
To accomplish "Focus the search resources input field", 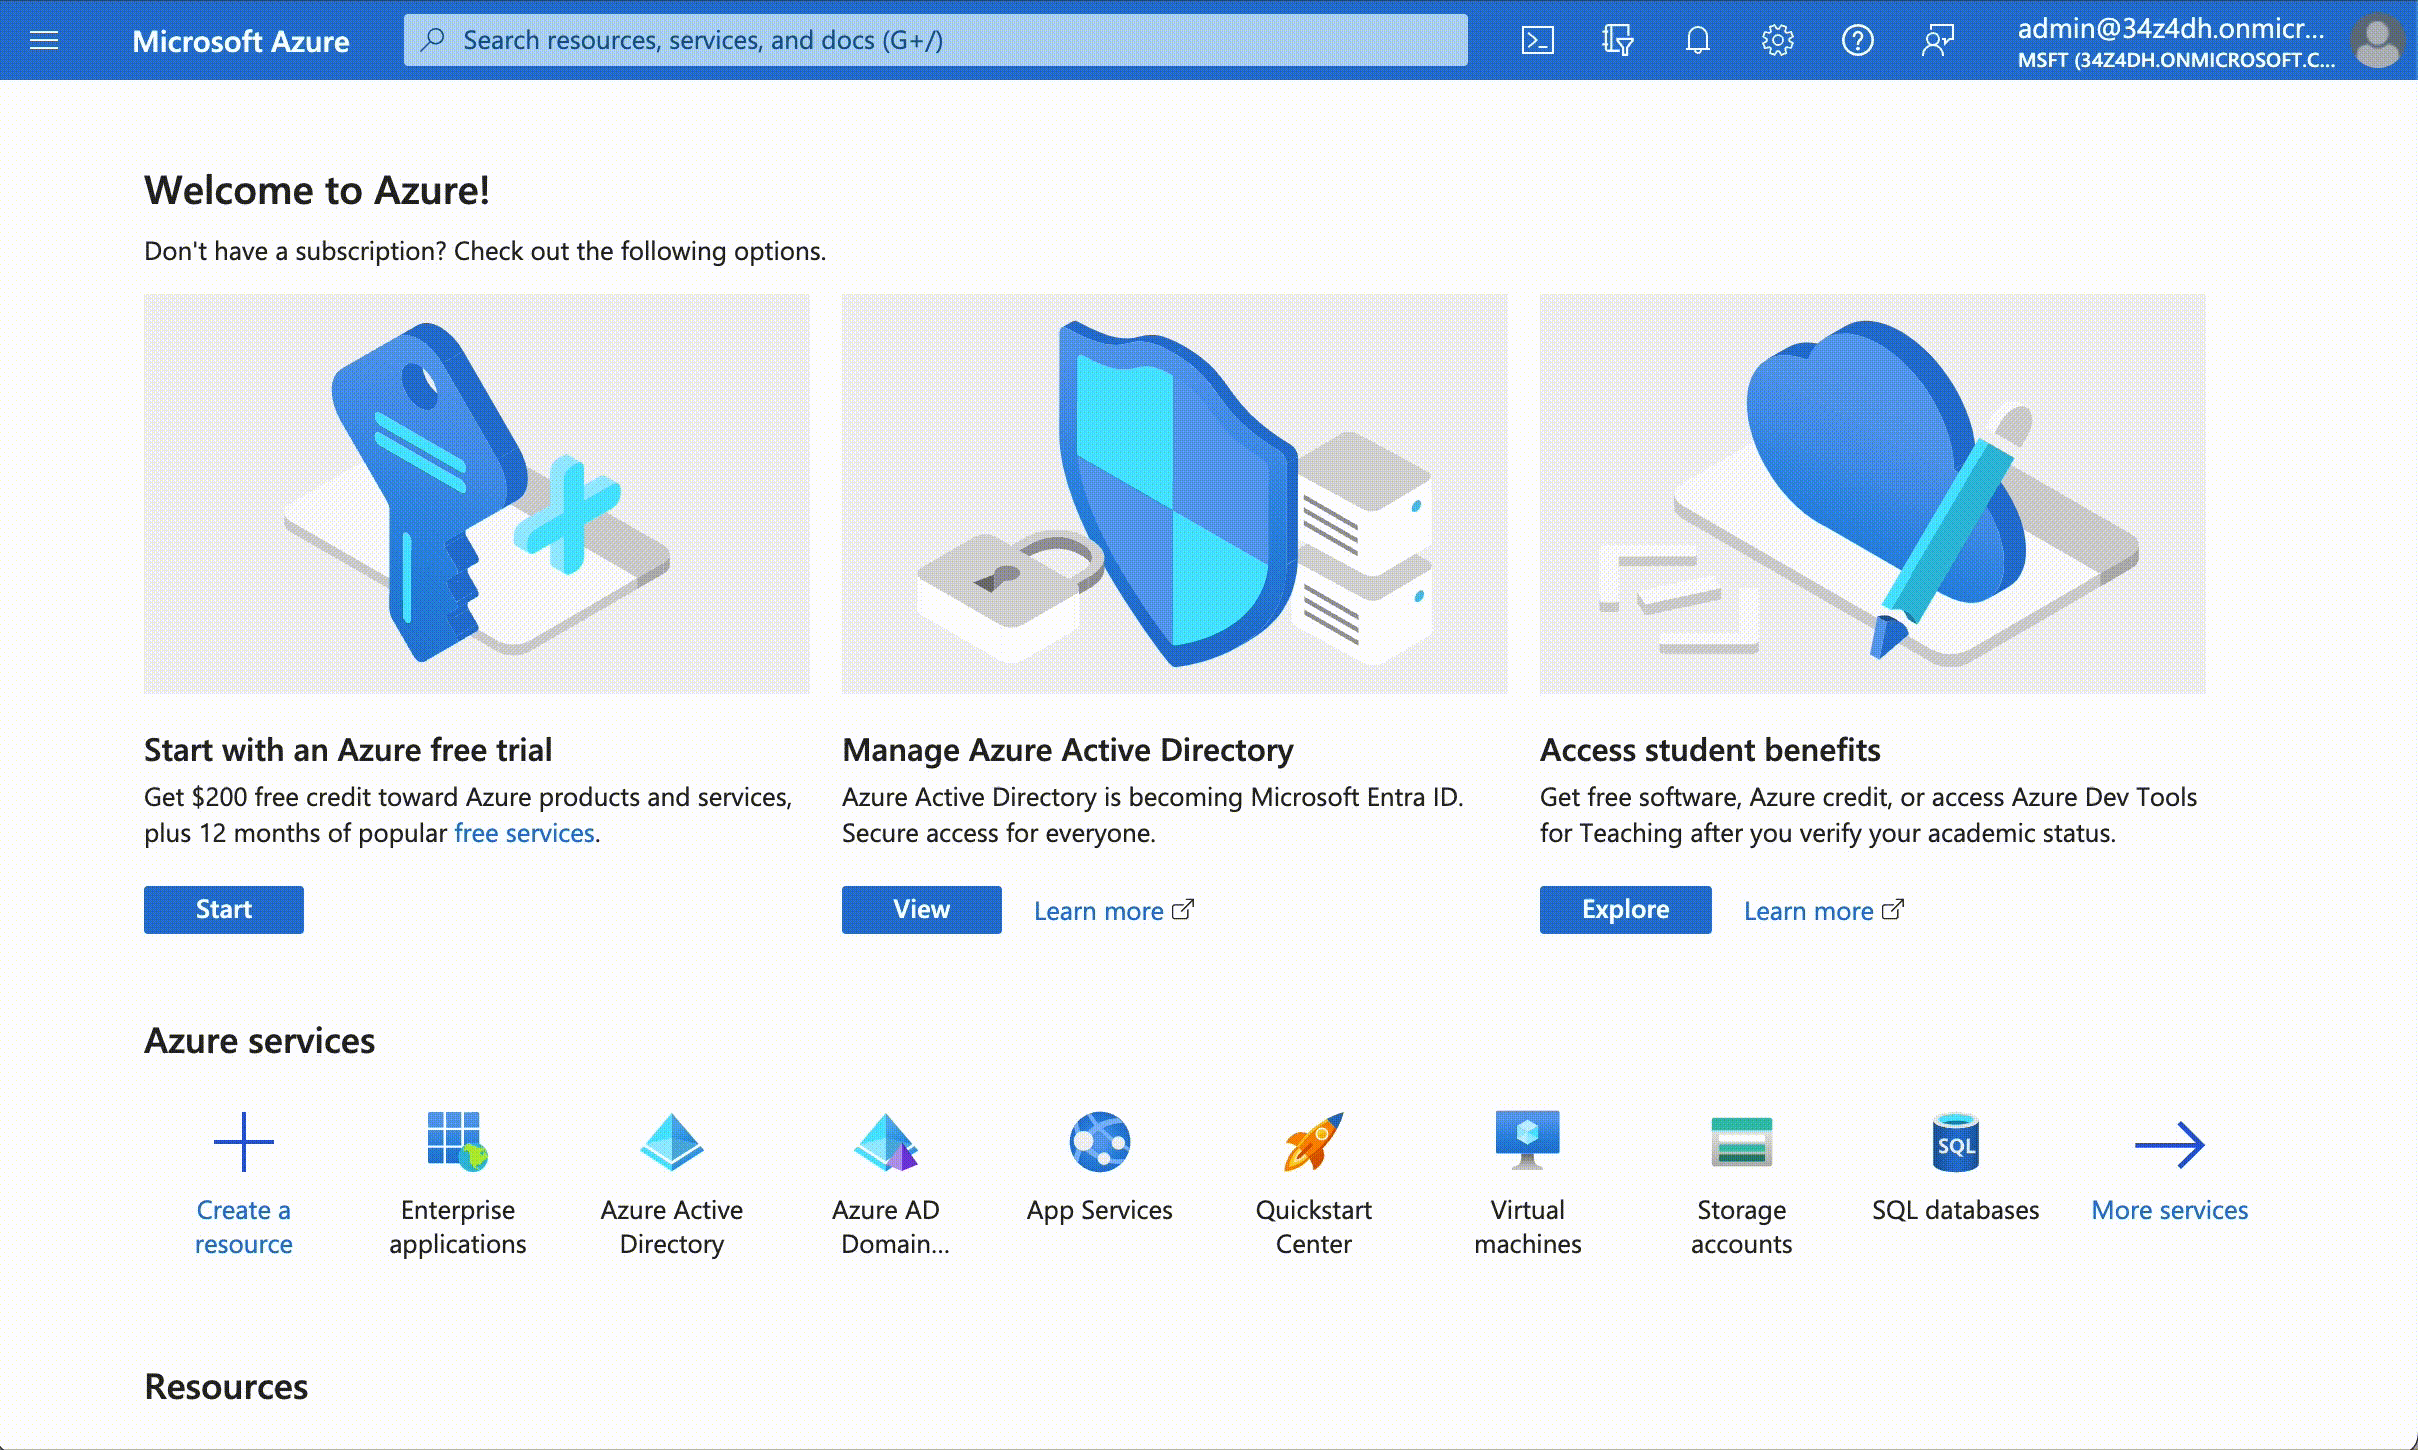I will coord(935,40).
